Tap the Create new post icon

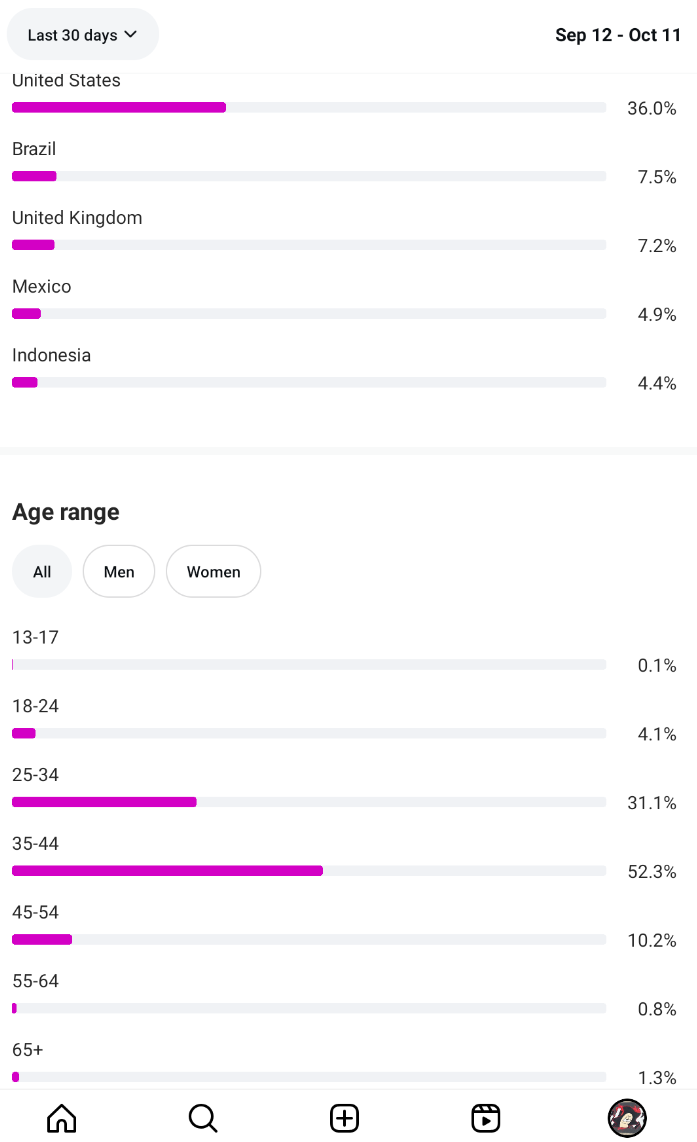click(x=344, y=1117)
